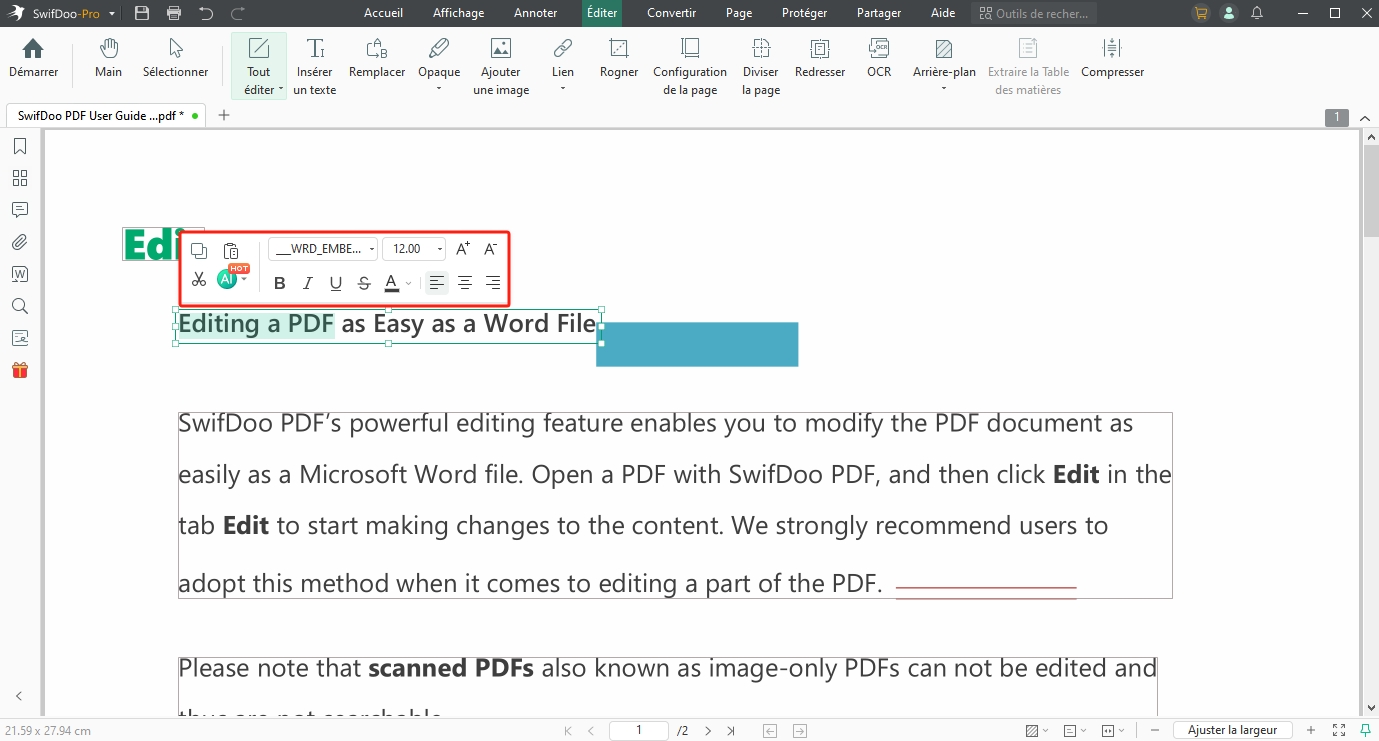
Task: Select the Rogner crop tool
Action: tap(619, 59)
